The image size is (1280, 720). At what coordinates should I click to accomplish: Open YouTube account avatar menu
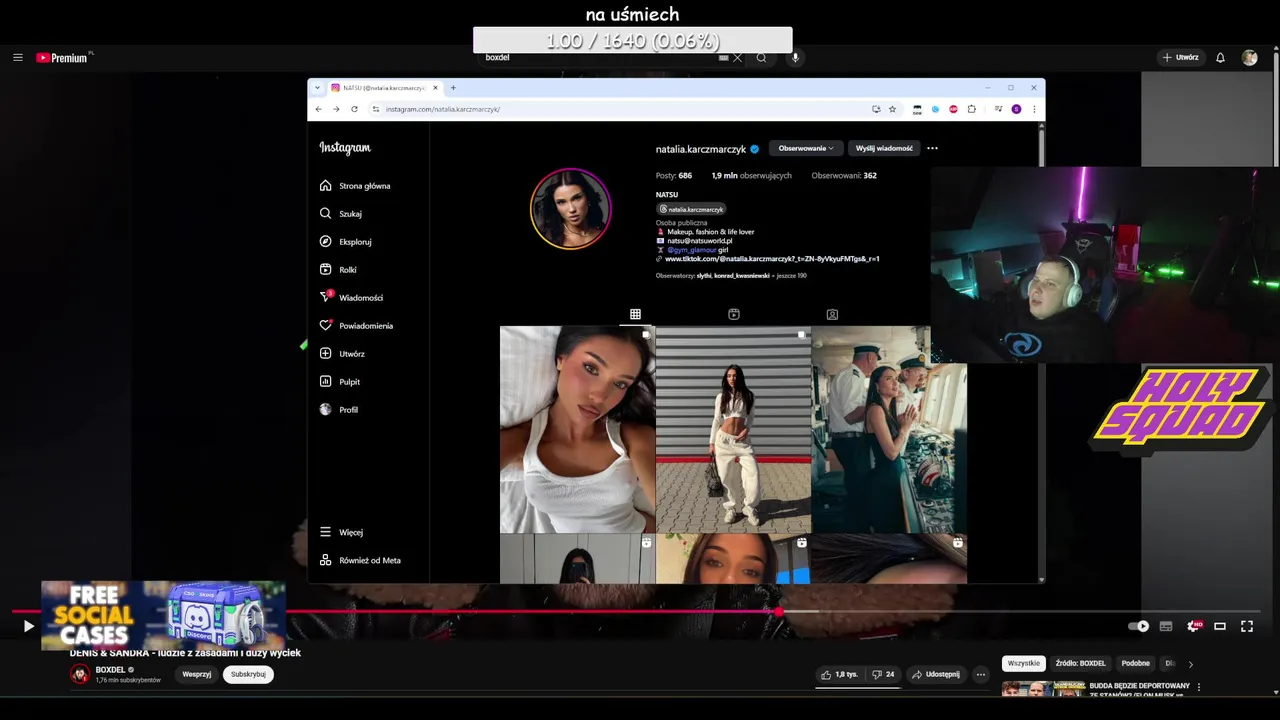tap(1249, 58)
